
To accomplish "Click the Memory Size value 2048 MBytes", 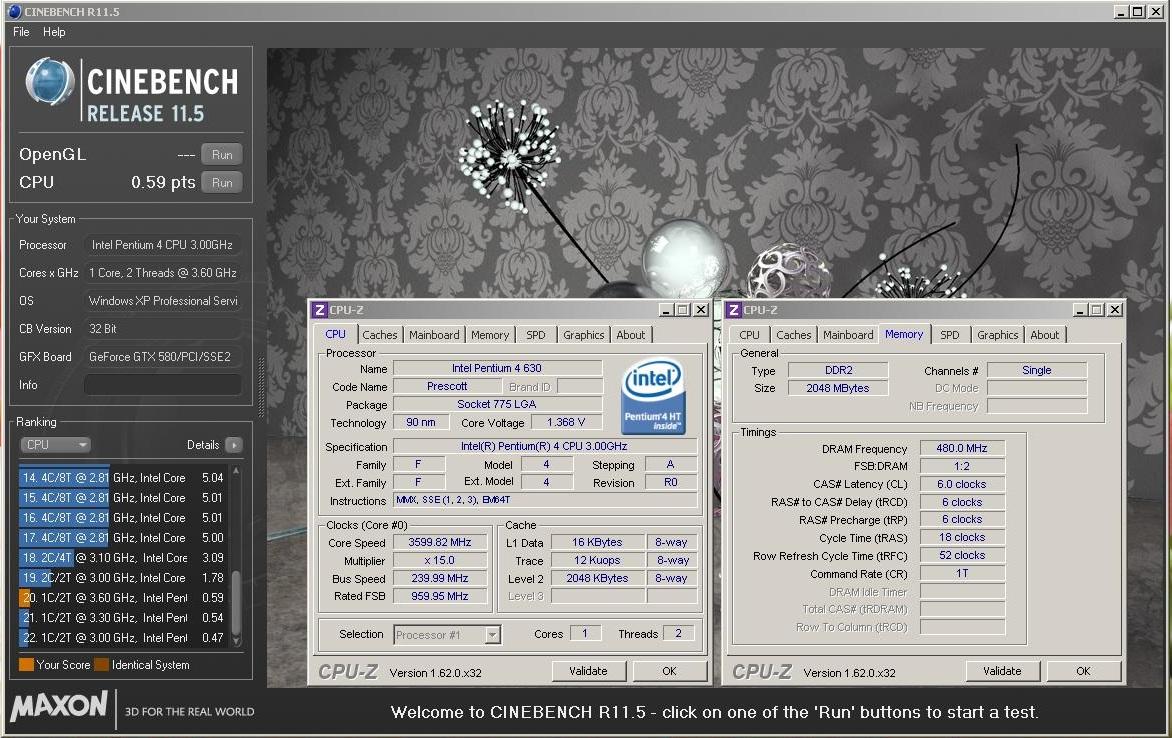I will tap(838, 388).
